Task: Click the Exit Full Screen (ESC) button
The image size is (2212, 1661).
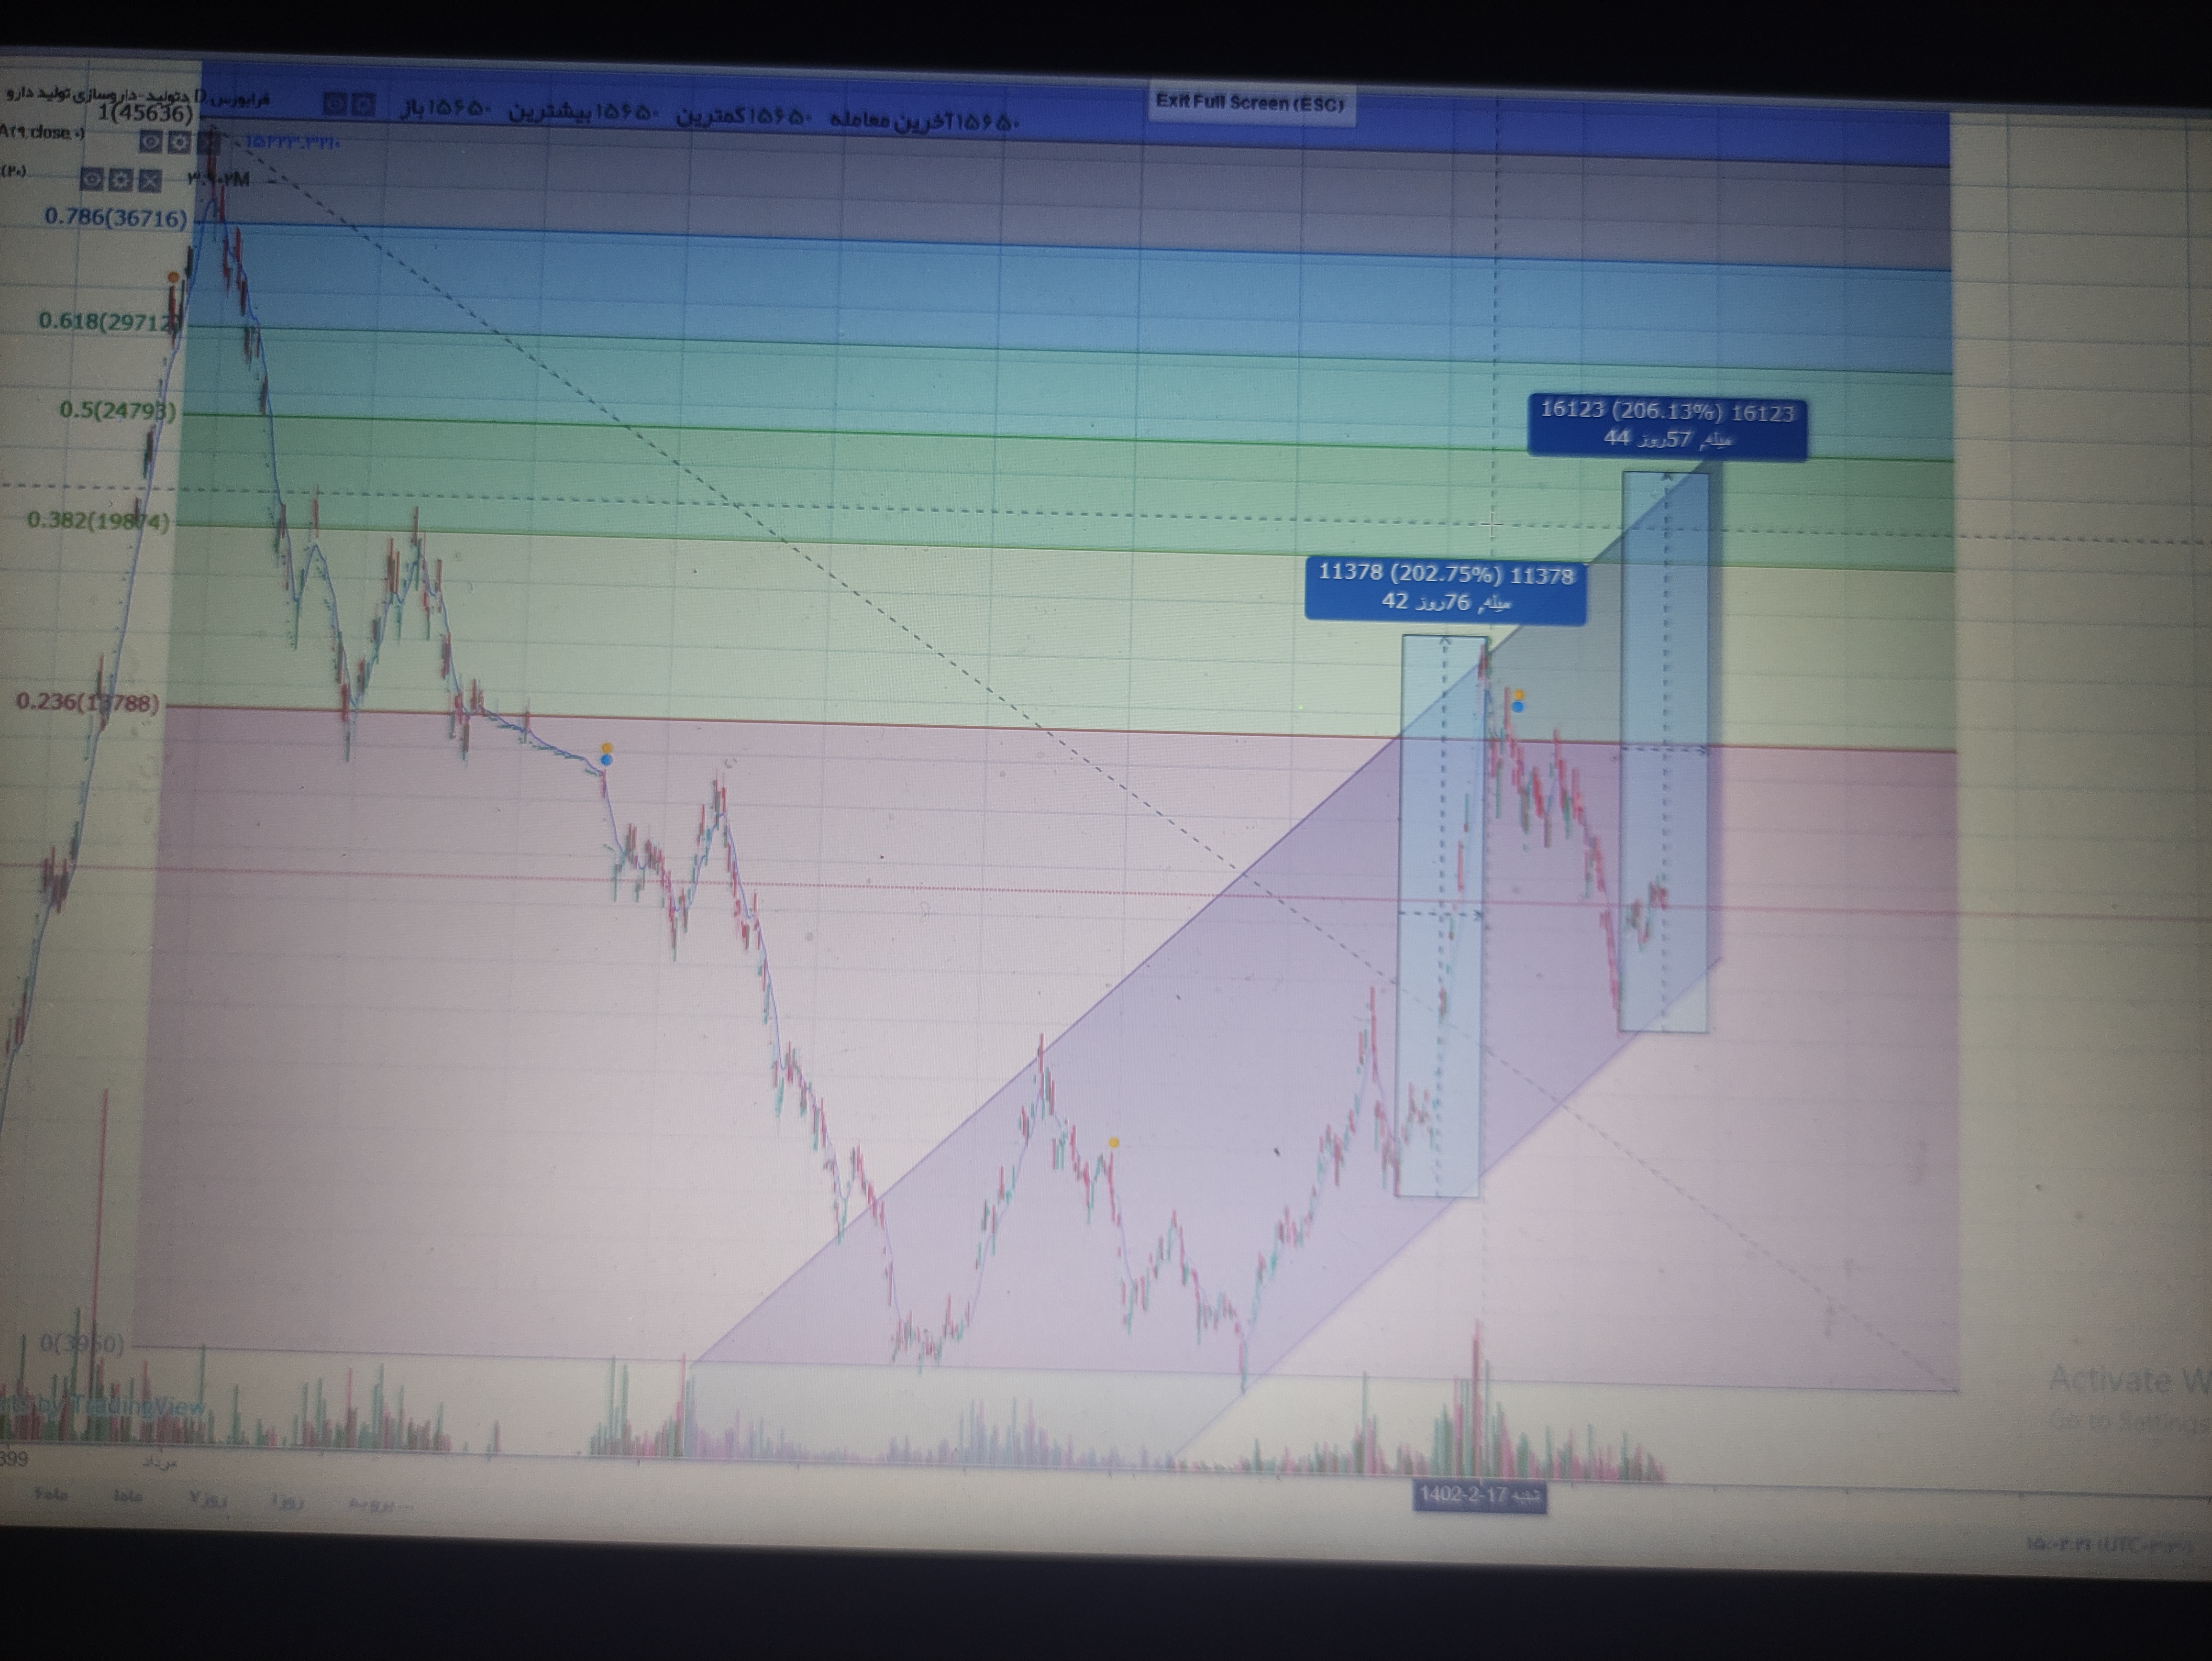Action: pyautogui.click(x=1250, y=102)
